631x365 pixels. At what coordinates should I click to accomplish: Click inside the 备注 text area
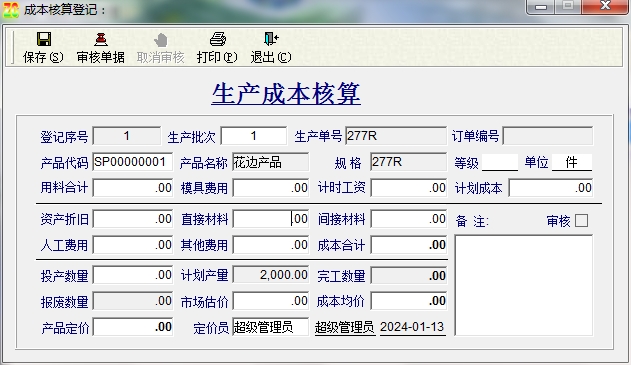524,285
